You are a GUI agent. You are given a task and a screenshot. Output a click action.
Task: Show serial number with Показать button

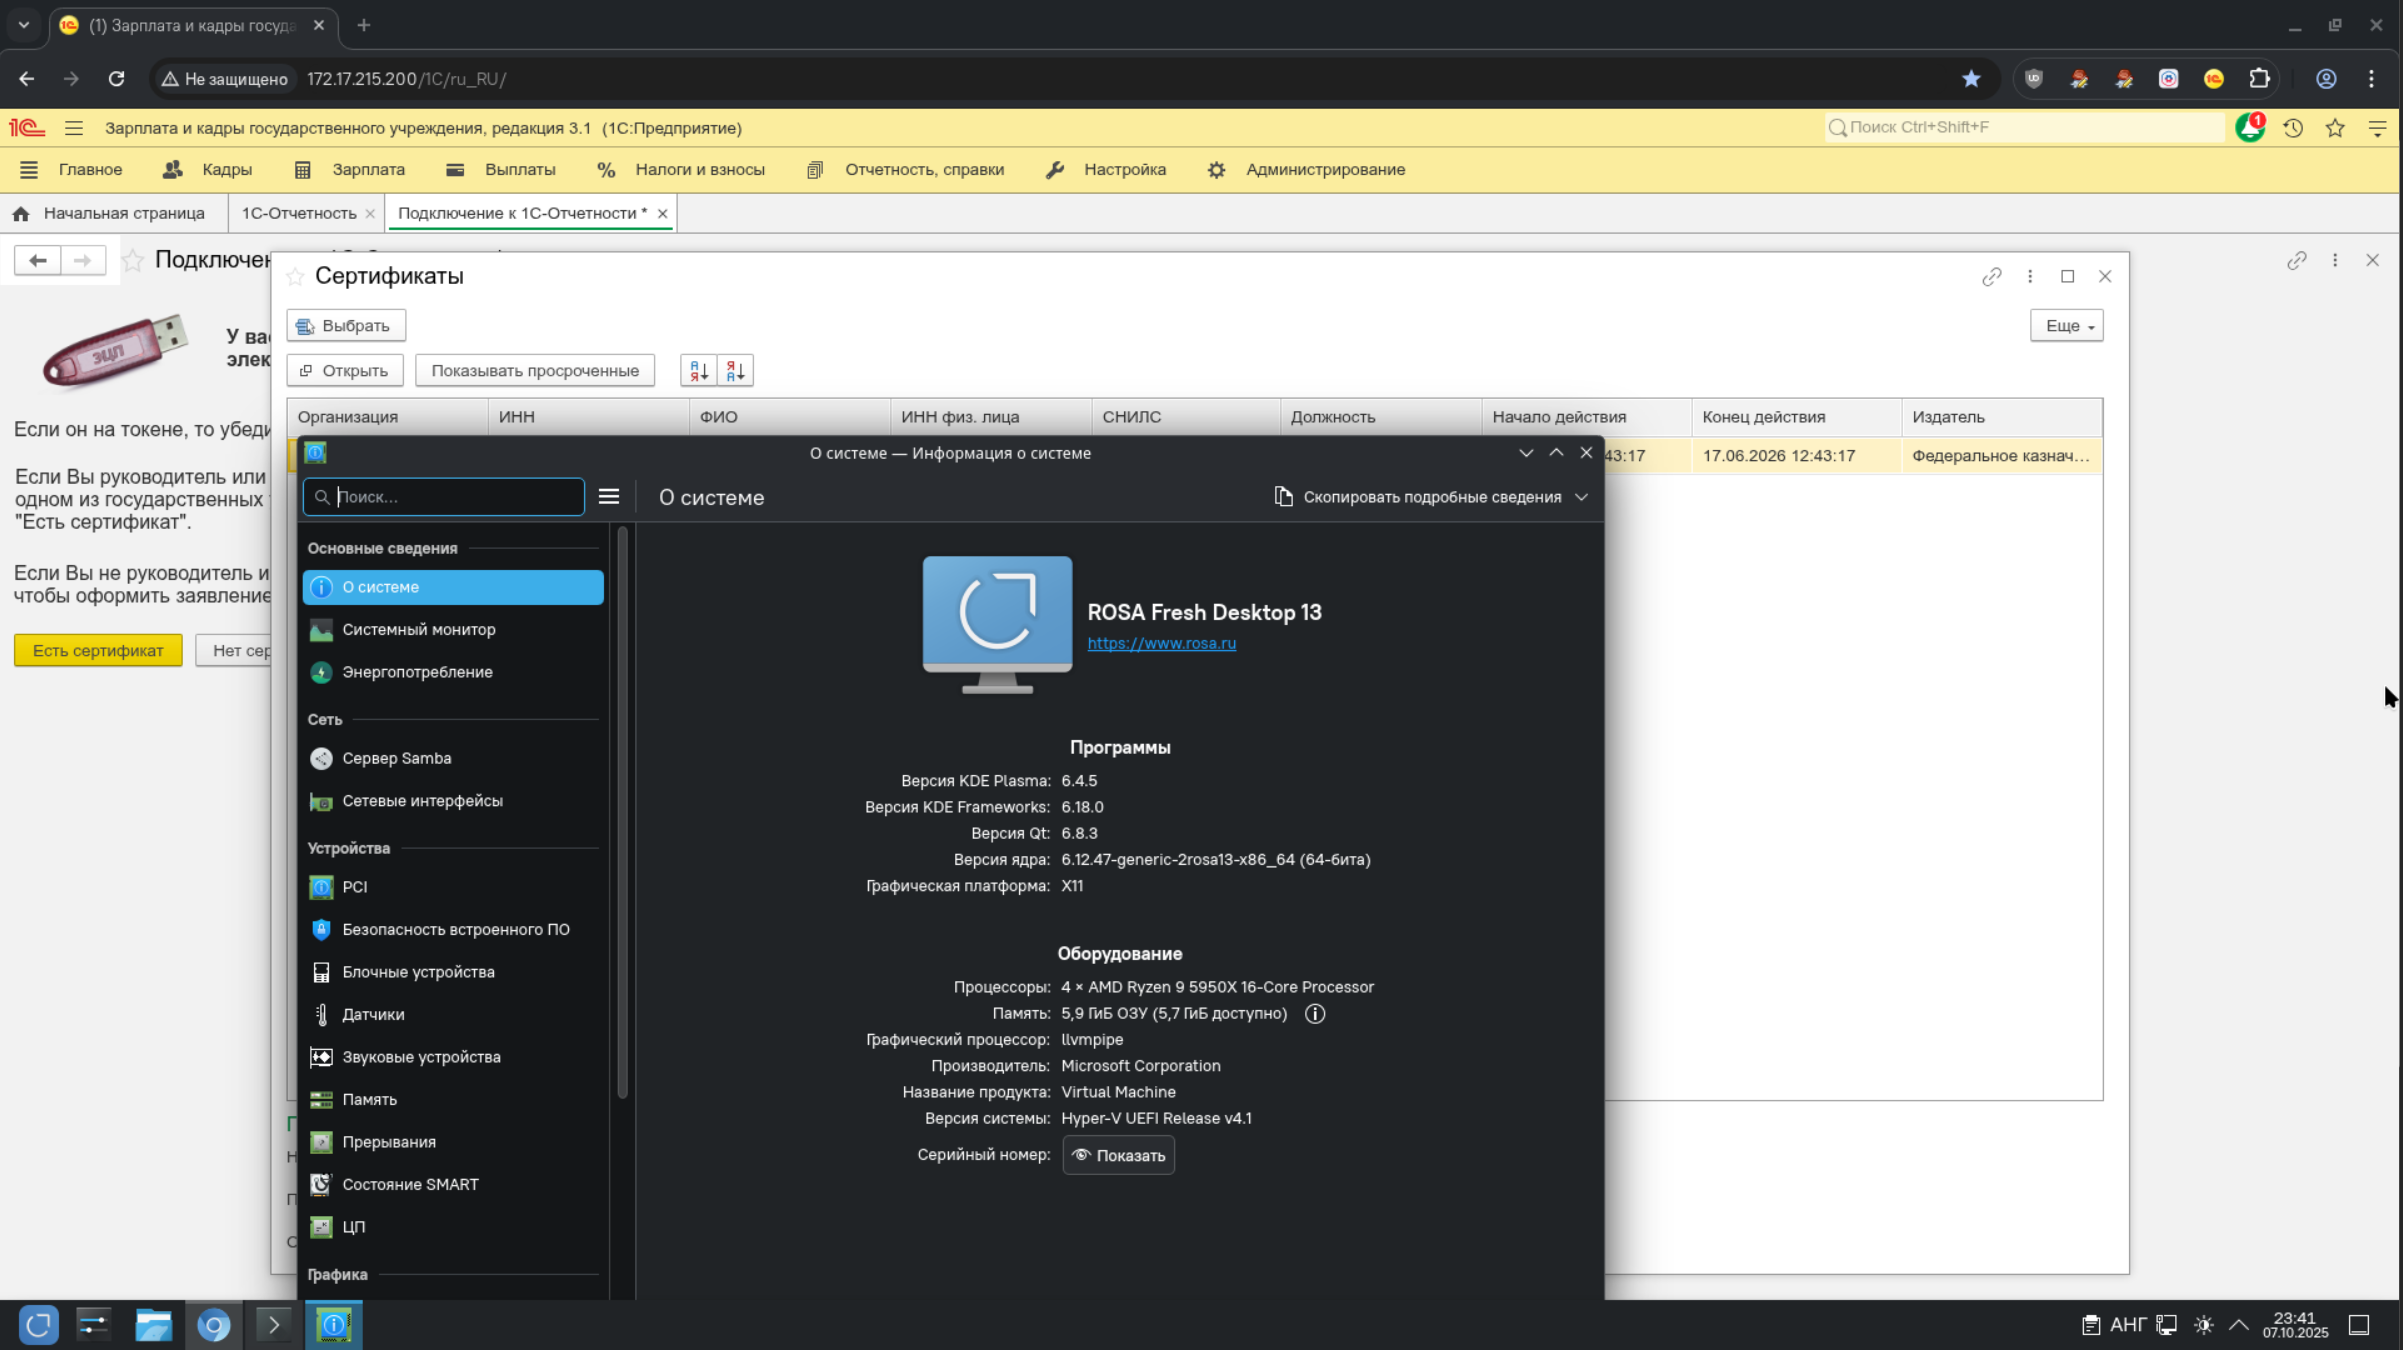click(x=1118, y=1155)
